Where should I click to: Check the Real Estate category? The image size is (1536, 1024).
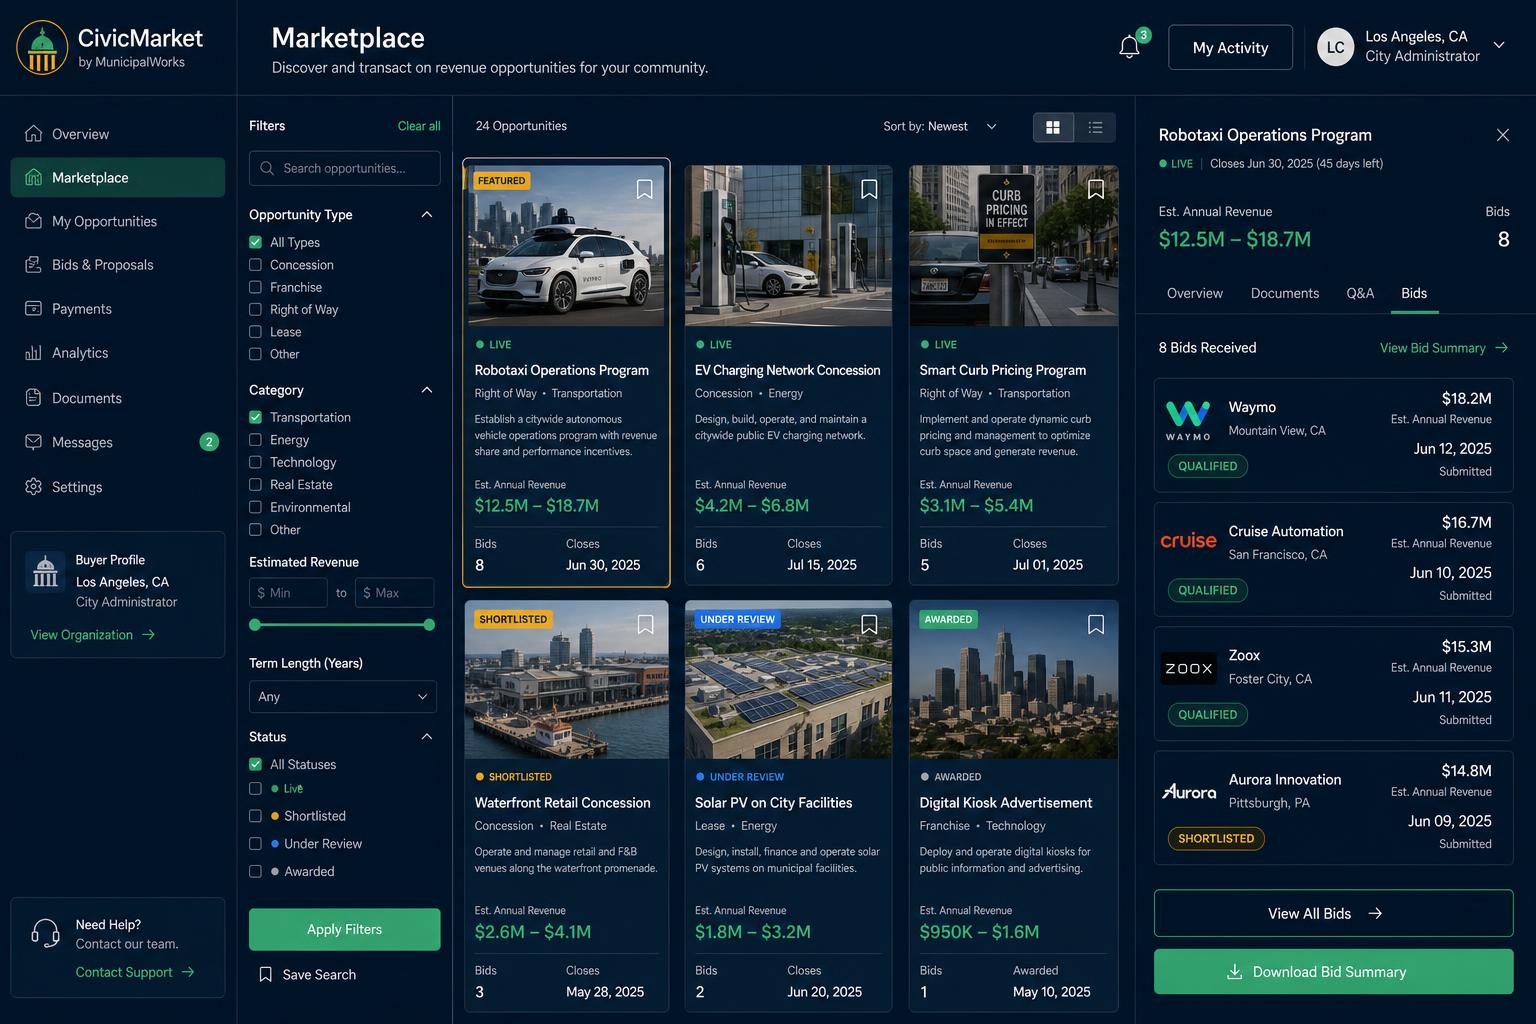[x=255, y=485]
